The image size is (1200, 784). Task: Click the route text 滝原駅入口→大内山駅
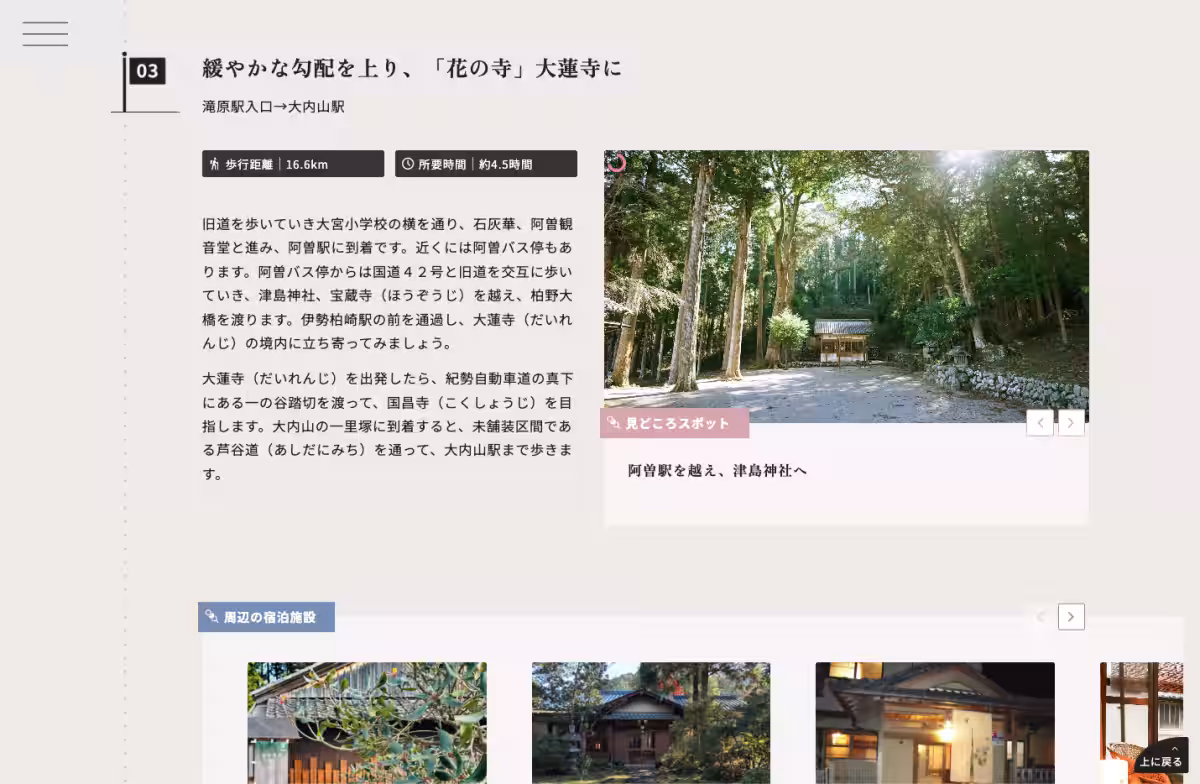(273, 106)
